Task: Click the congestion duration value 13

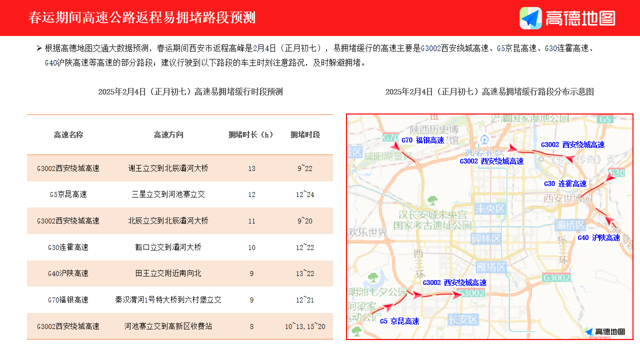Action: pos(251,168)
